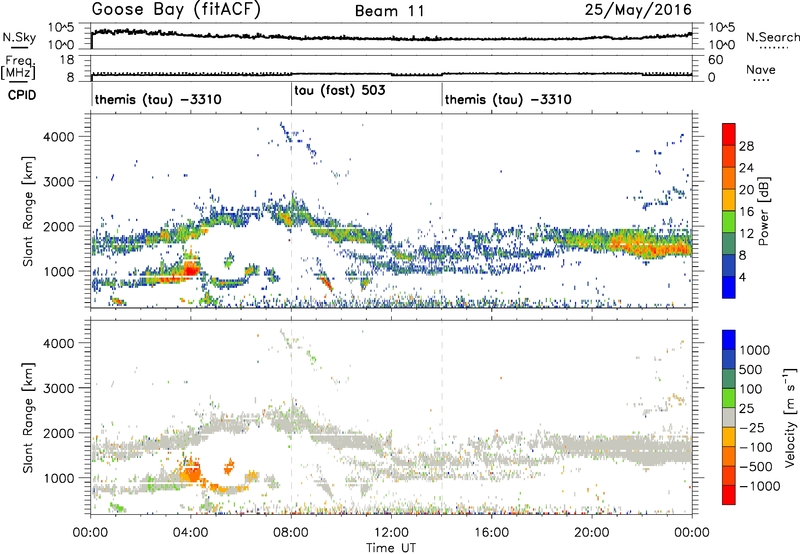Click the 'Velocity [m s-1]' color bar label
This screenshot has width=800, height=554.
point(790,417)
